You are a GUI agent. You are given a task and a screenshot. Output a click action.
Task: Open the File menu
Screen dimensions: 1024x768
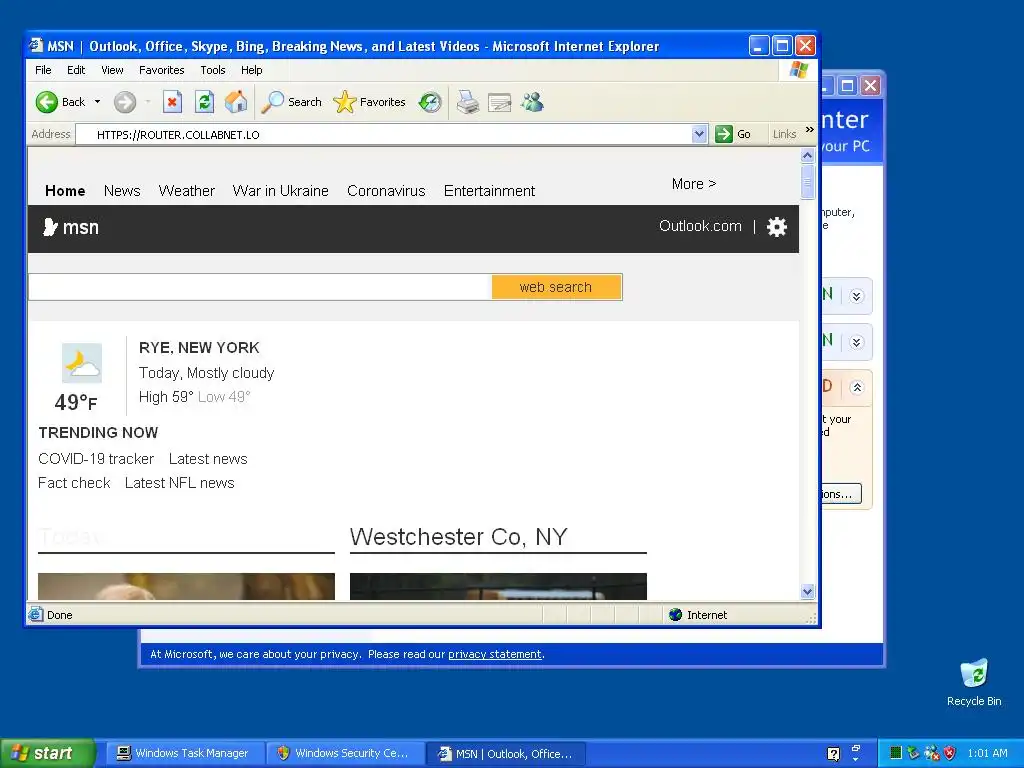tap(43, 70)
